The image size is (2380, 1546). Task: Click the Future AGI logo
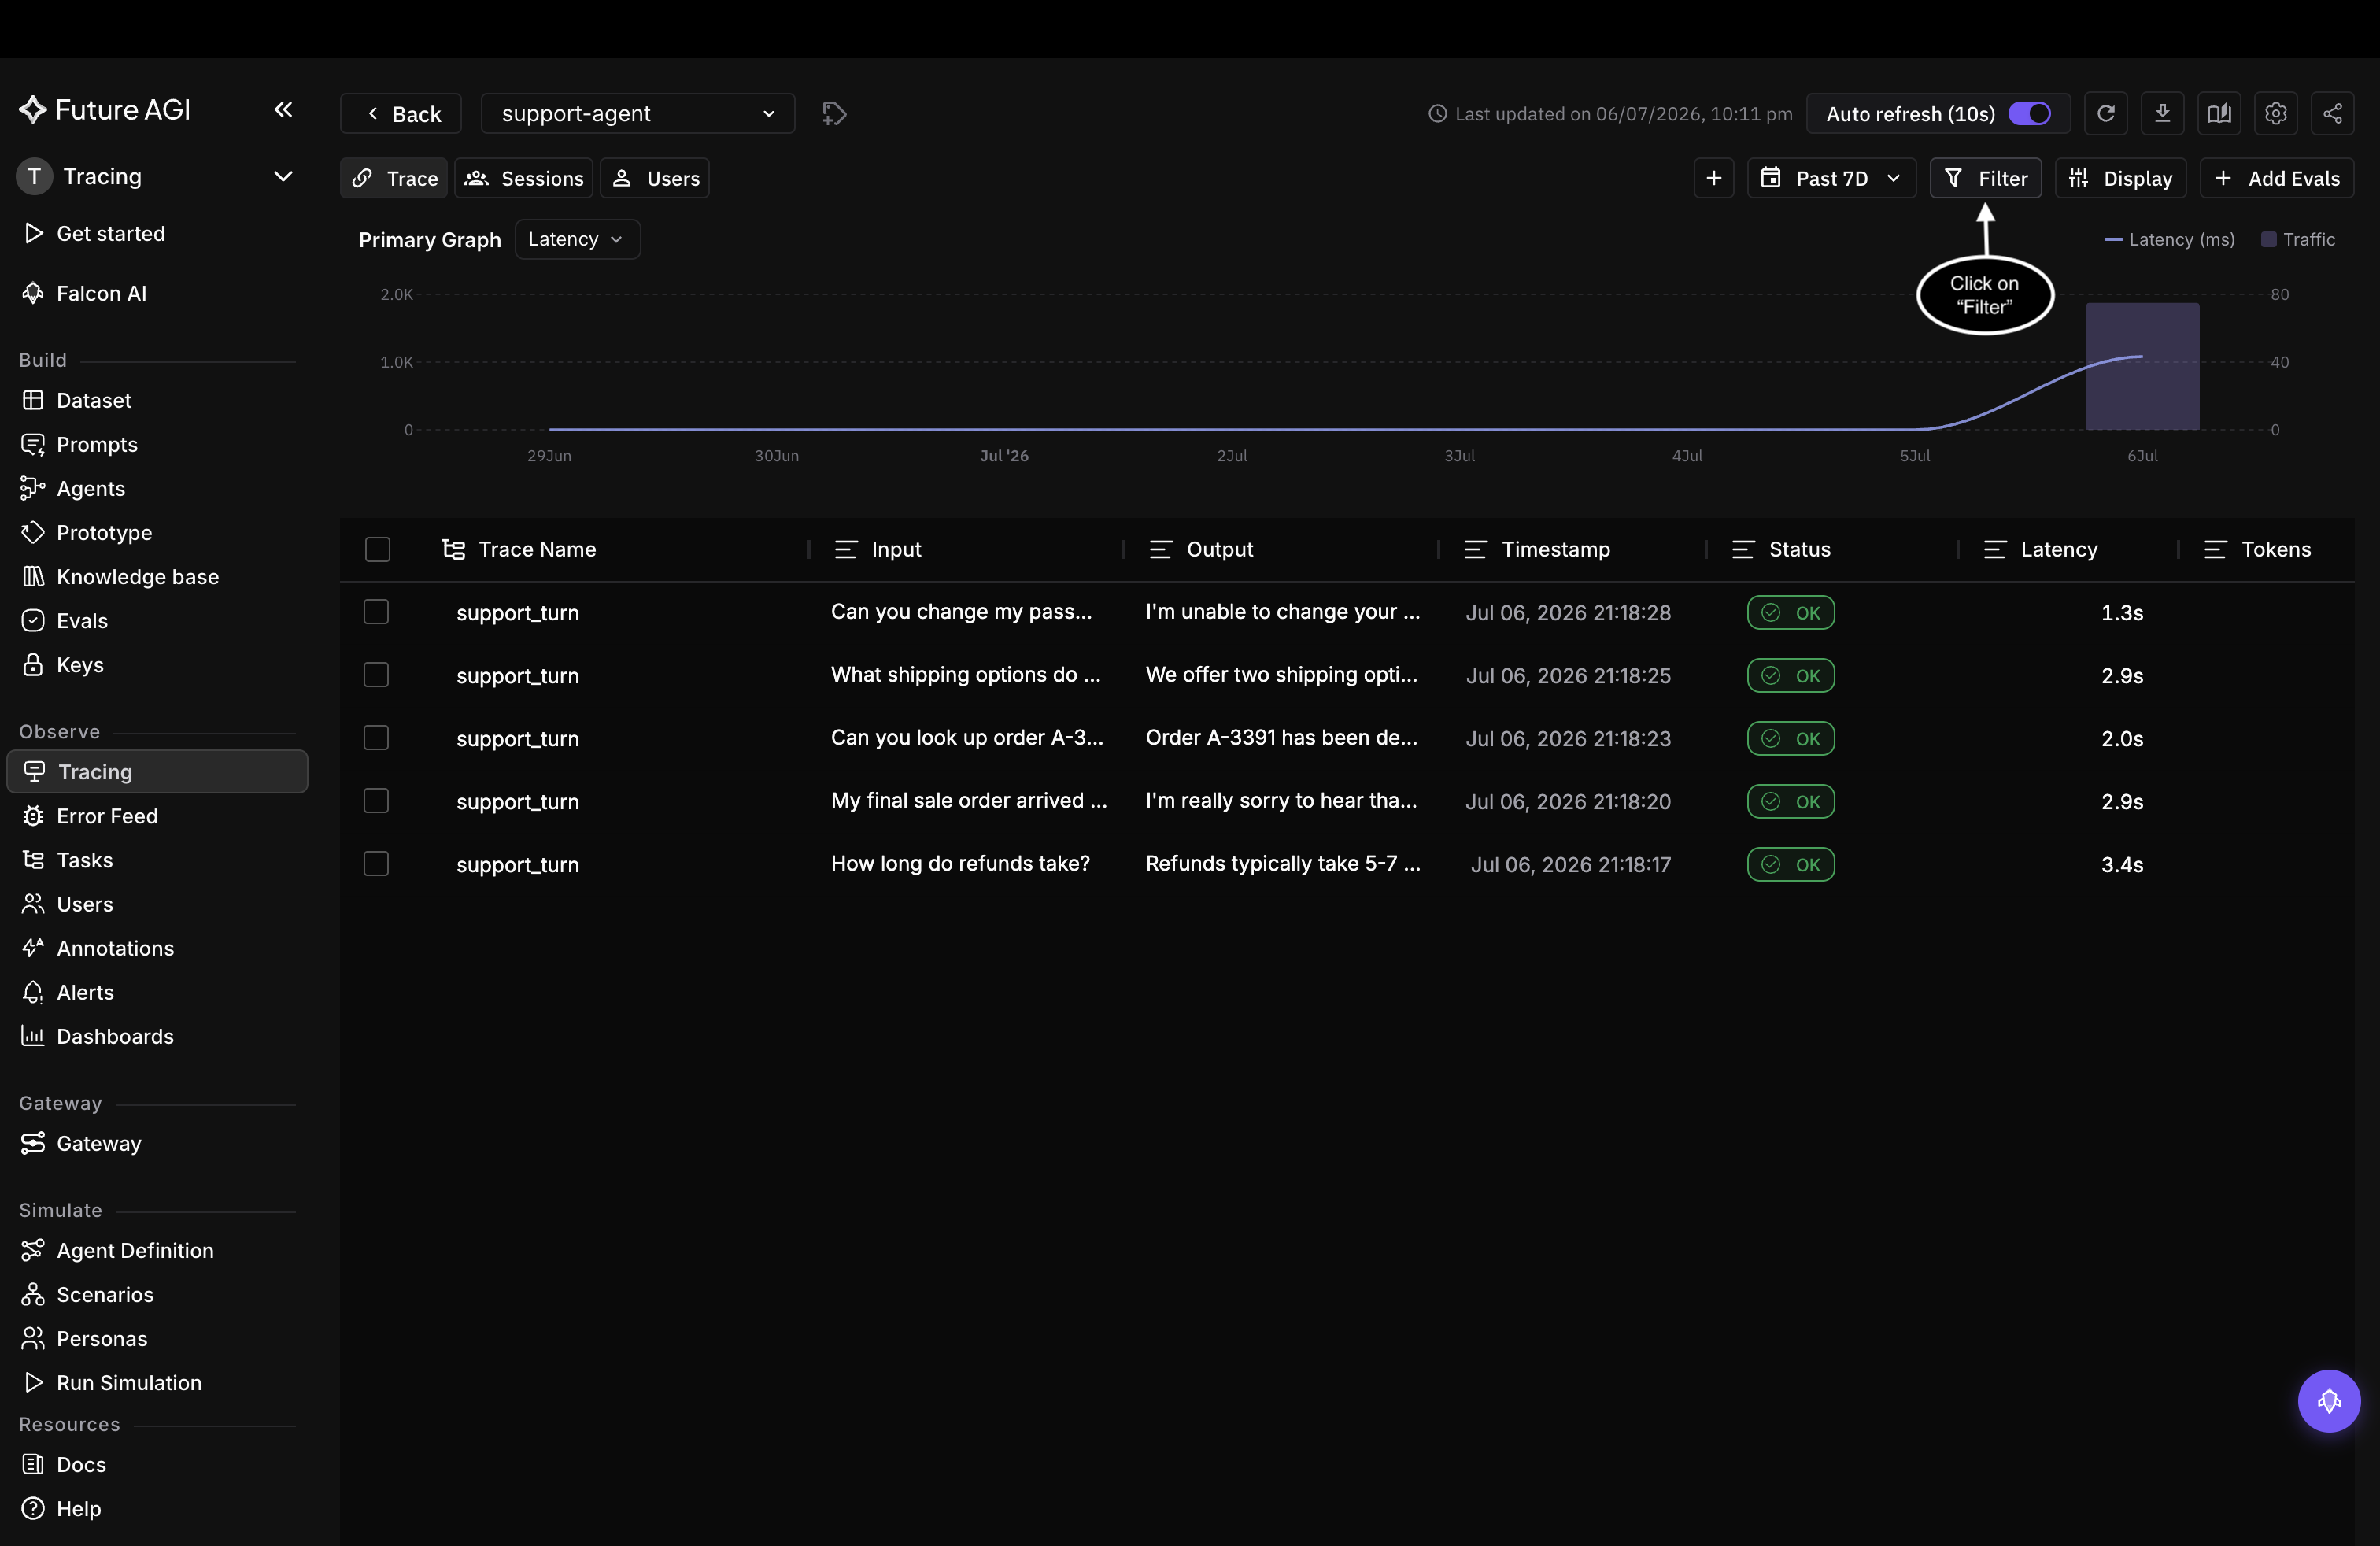point(105,109)
